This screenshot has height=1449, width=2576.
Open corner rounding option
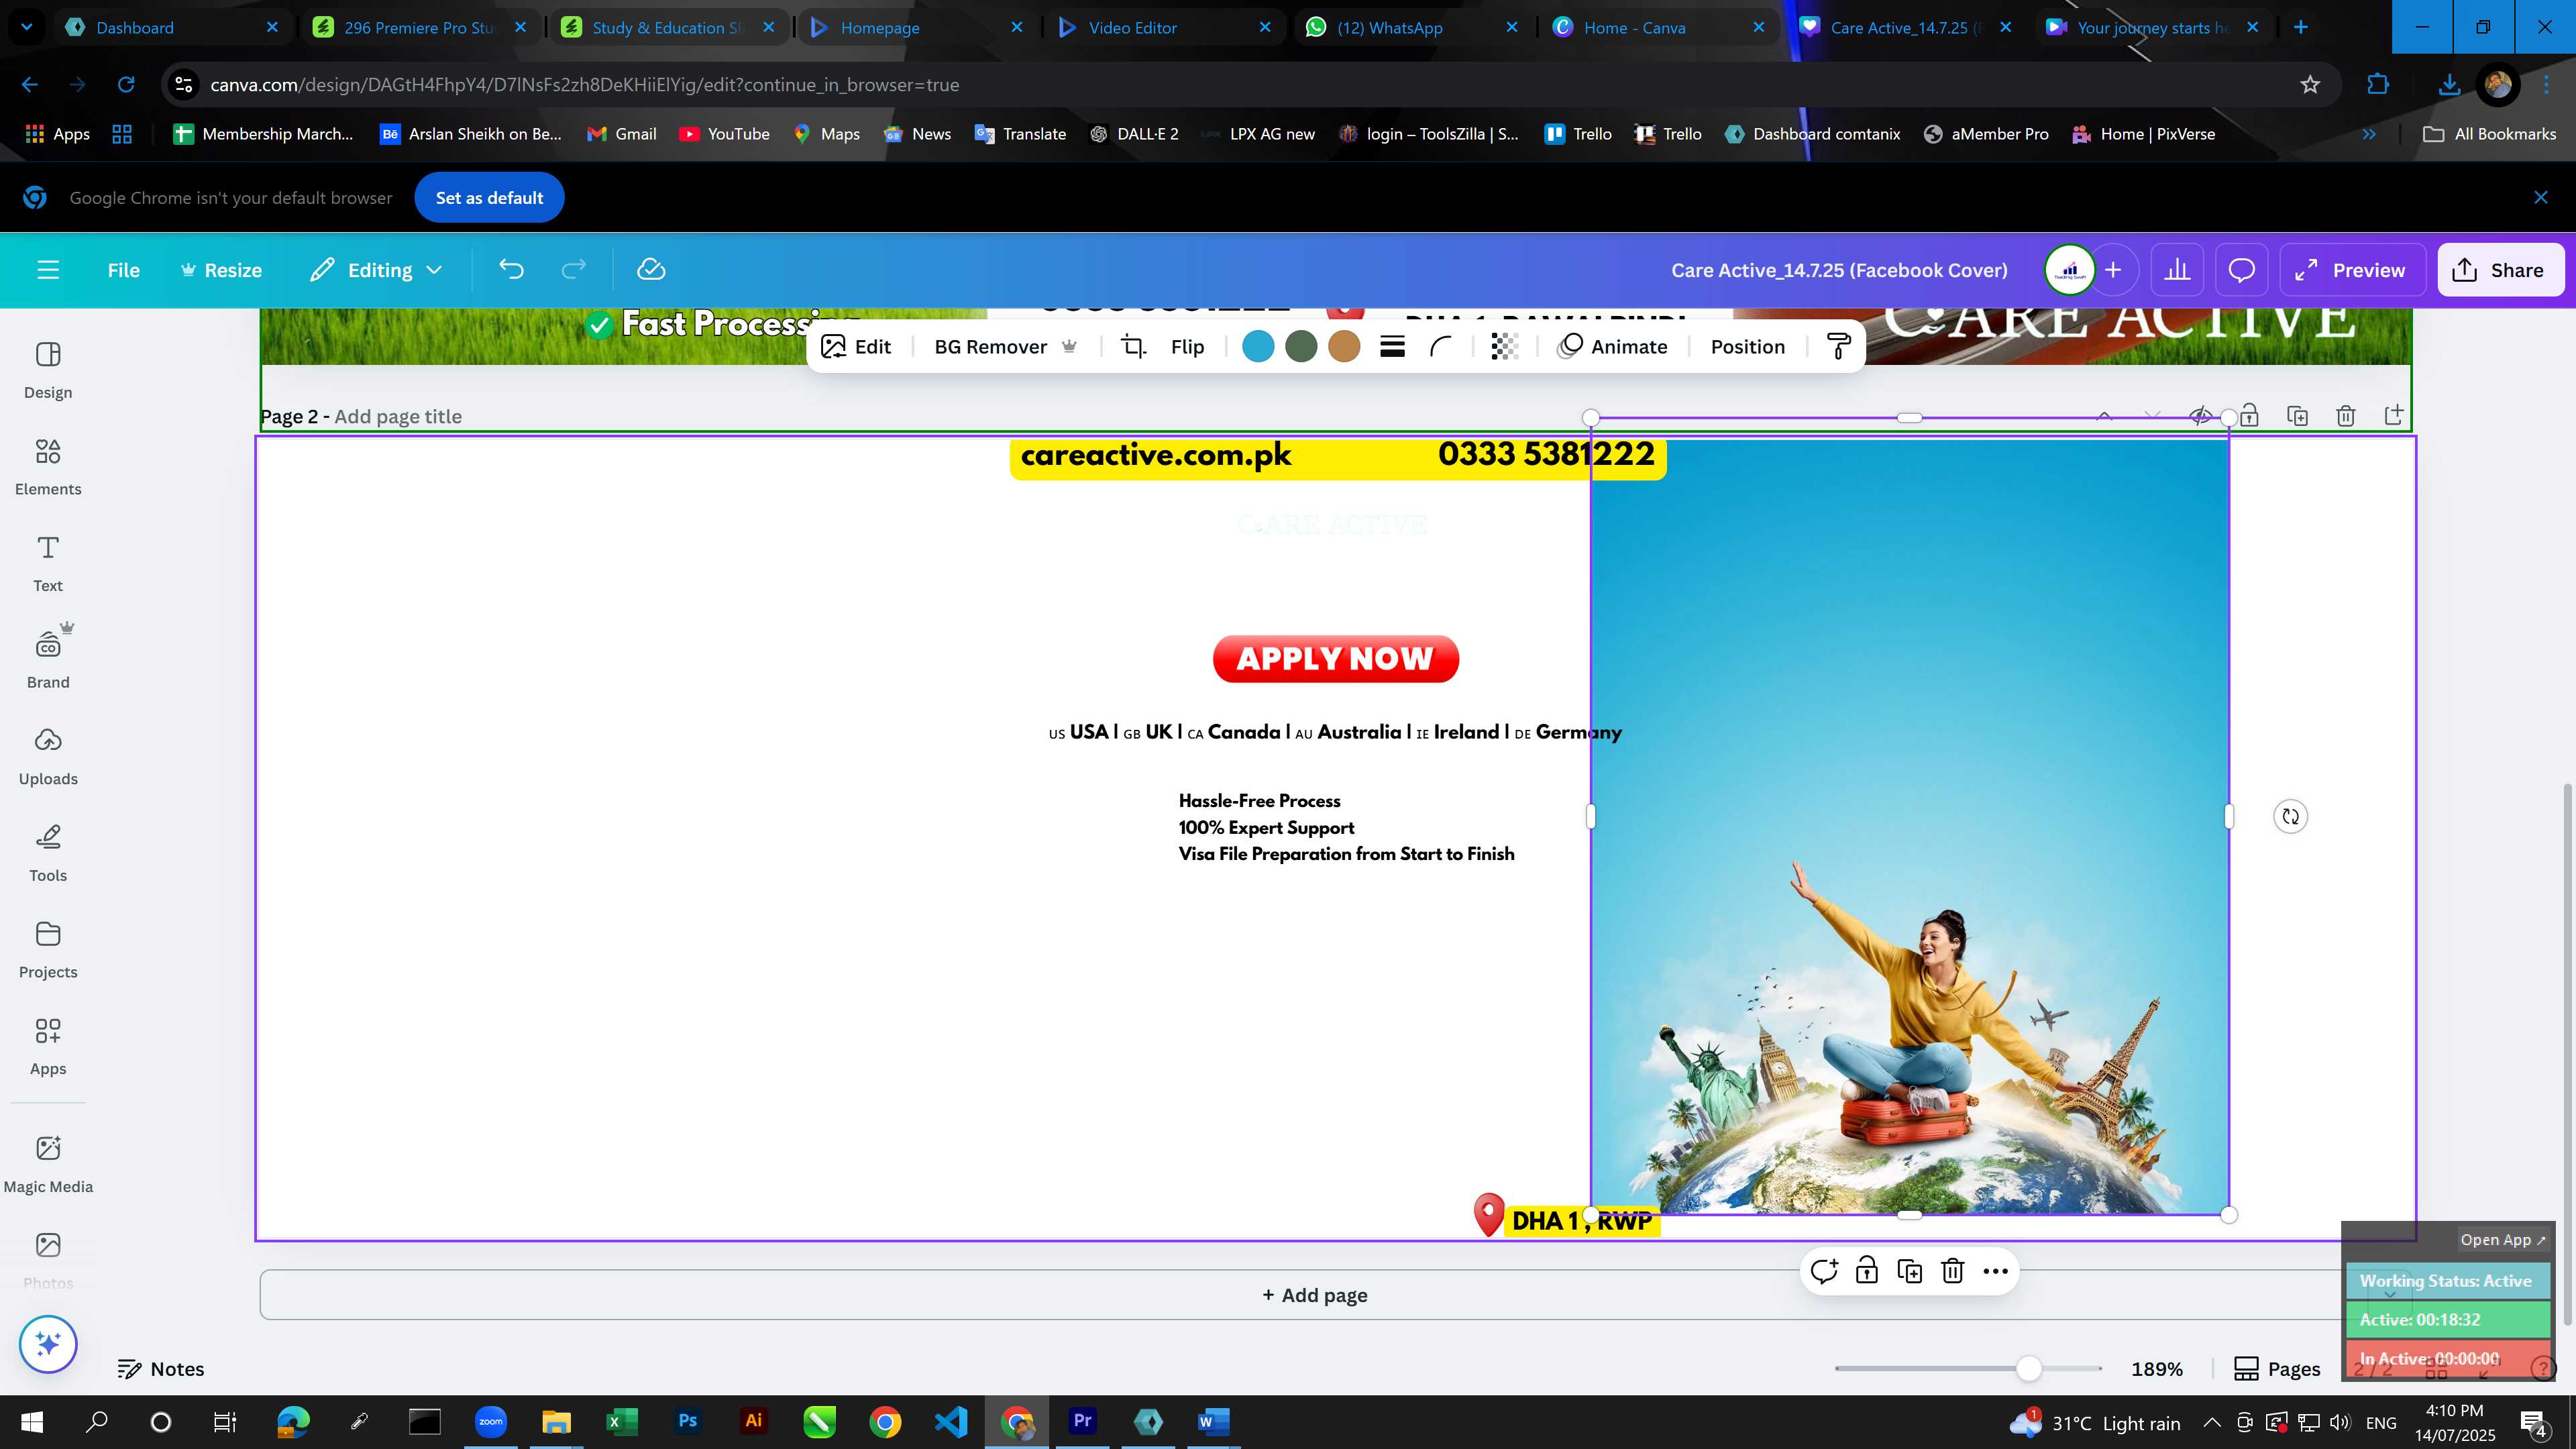(1440, 347)
